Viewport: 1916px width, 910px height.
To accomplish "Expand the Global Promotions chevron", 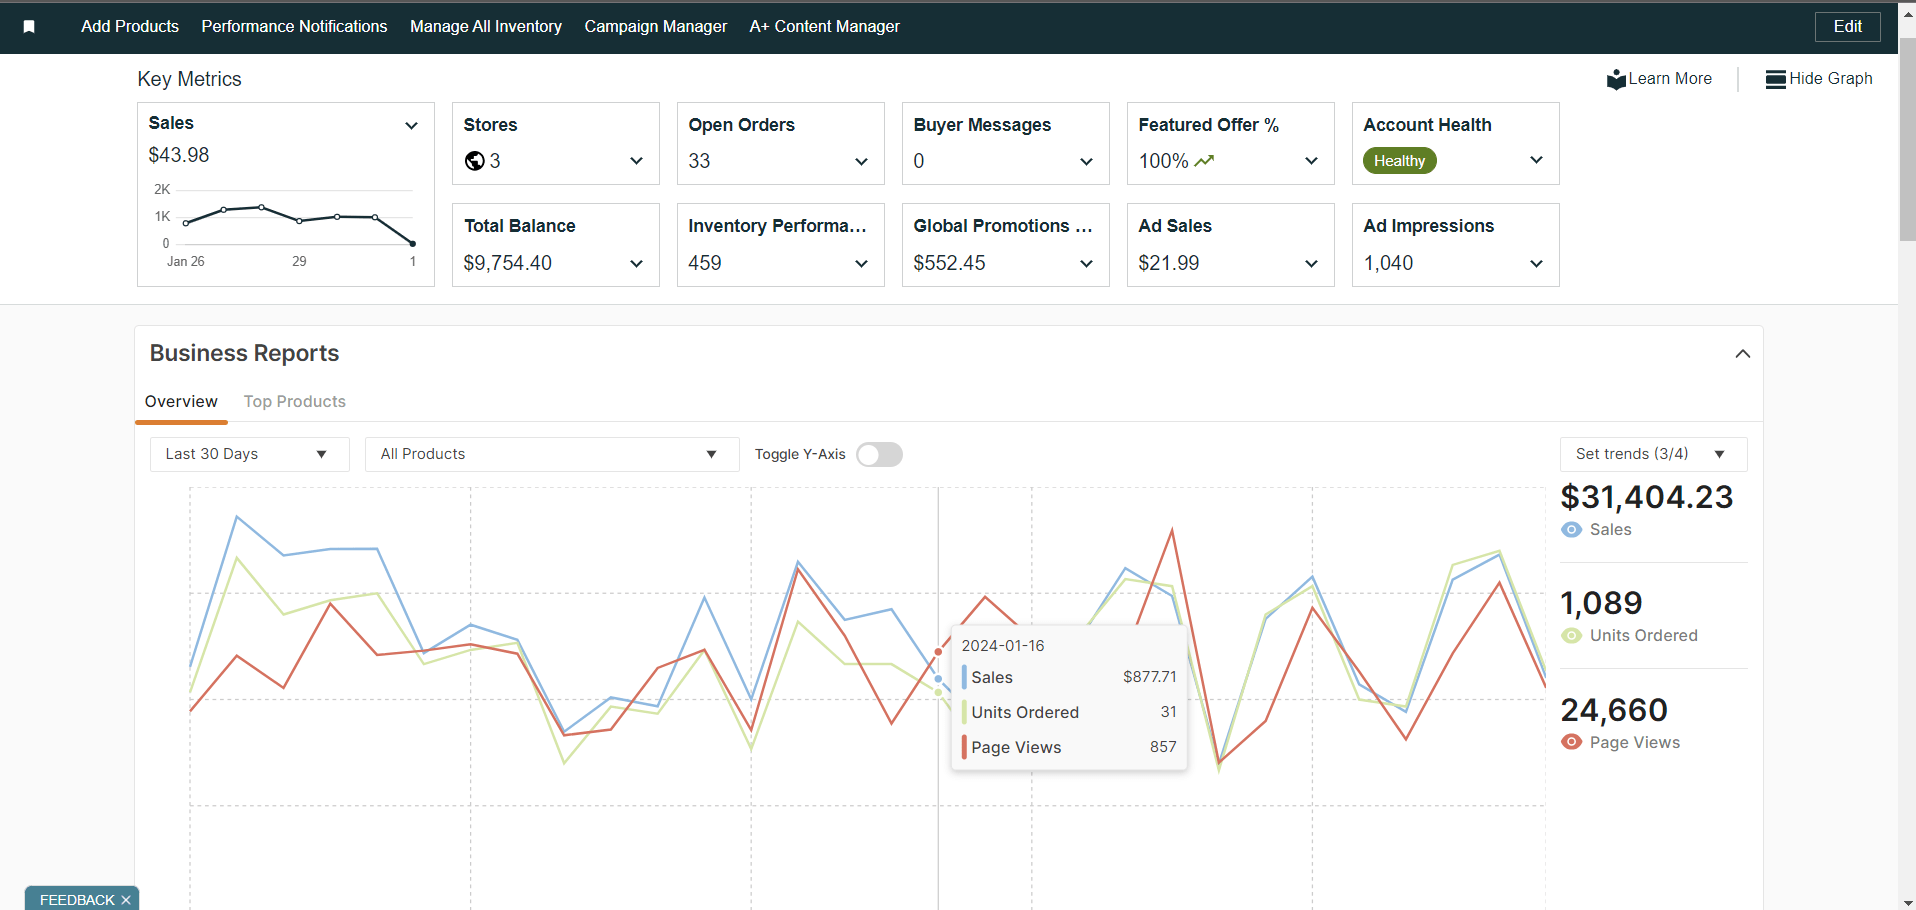I will pyautogui.click(x=1086, y=264).
